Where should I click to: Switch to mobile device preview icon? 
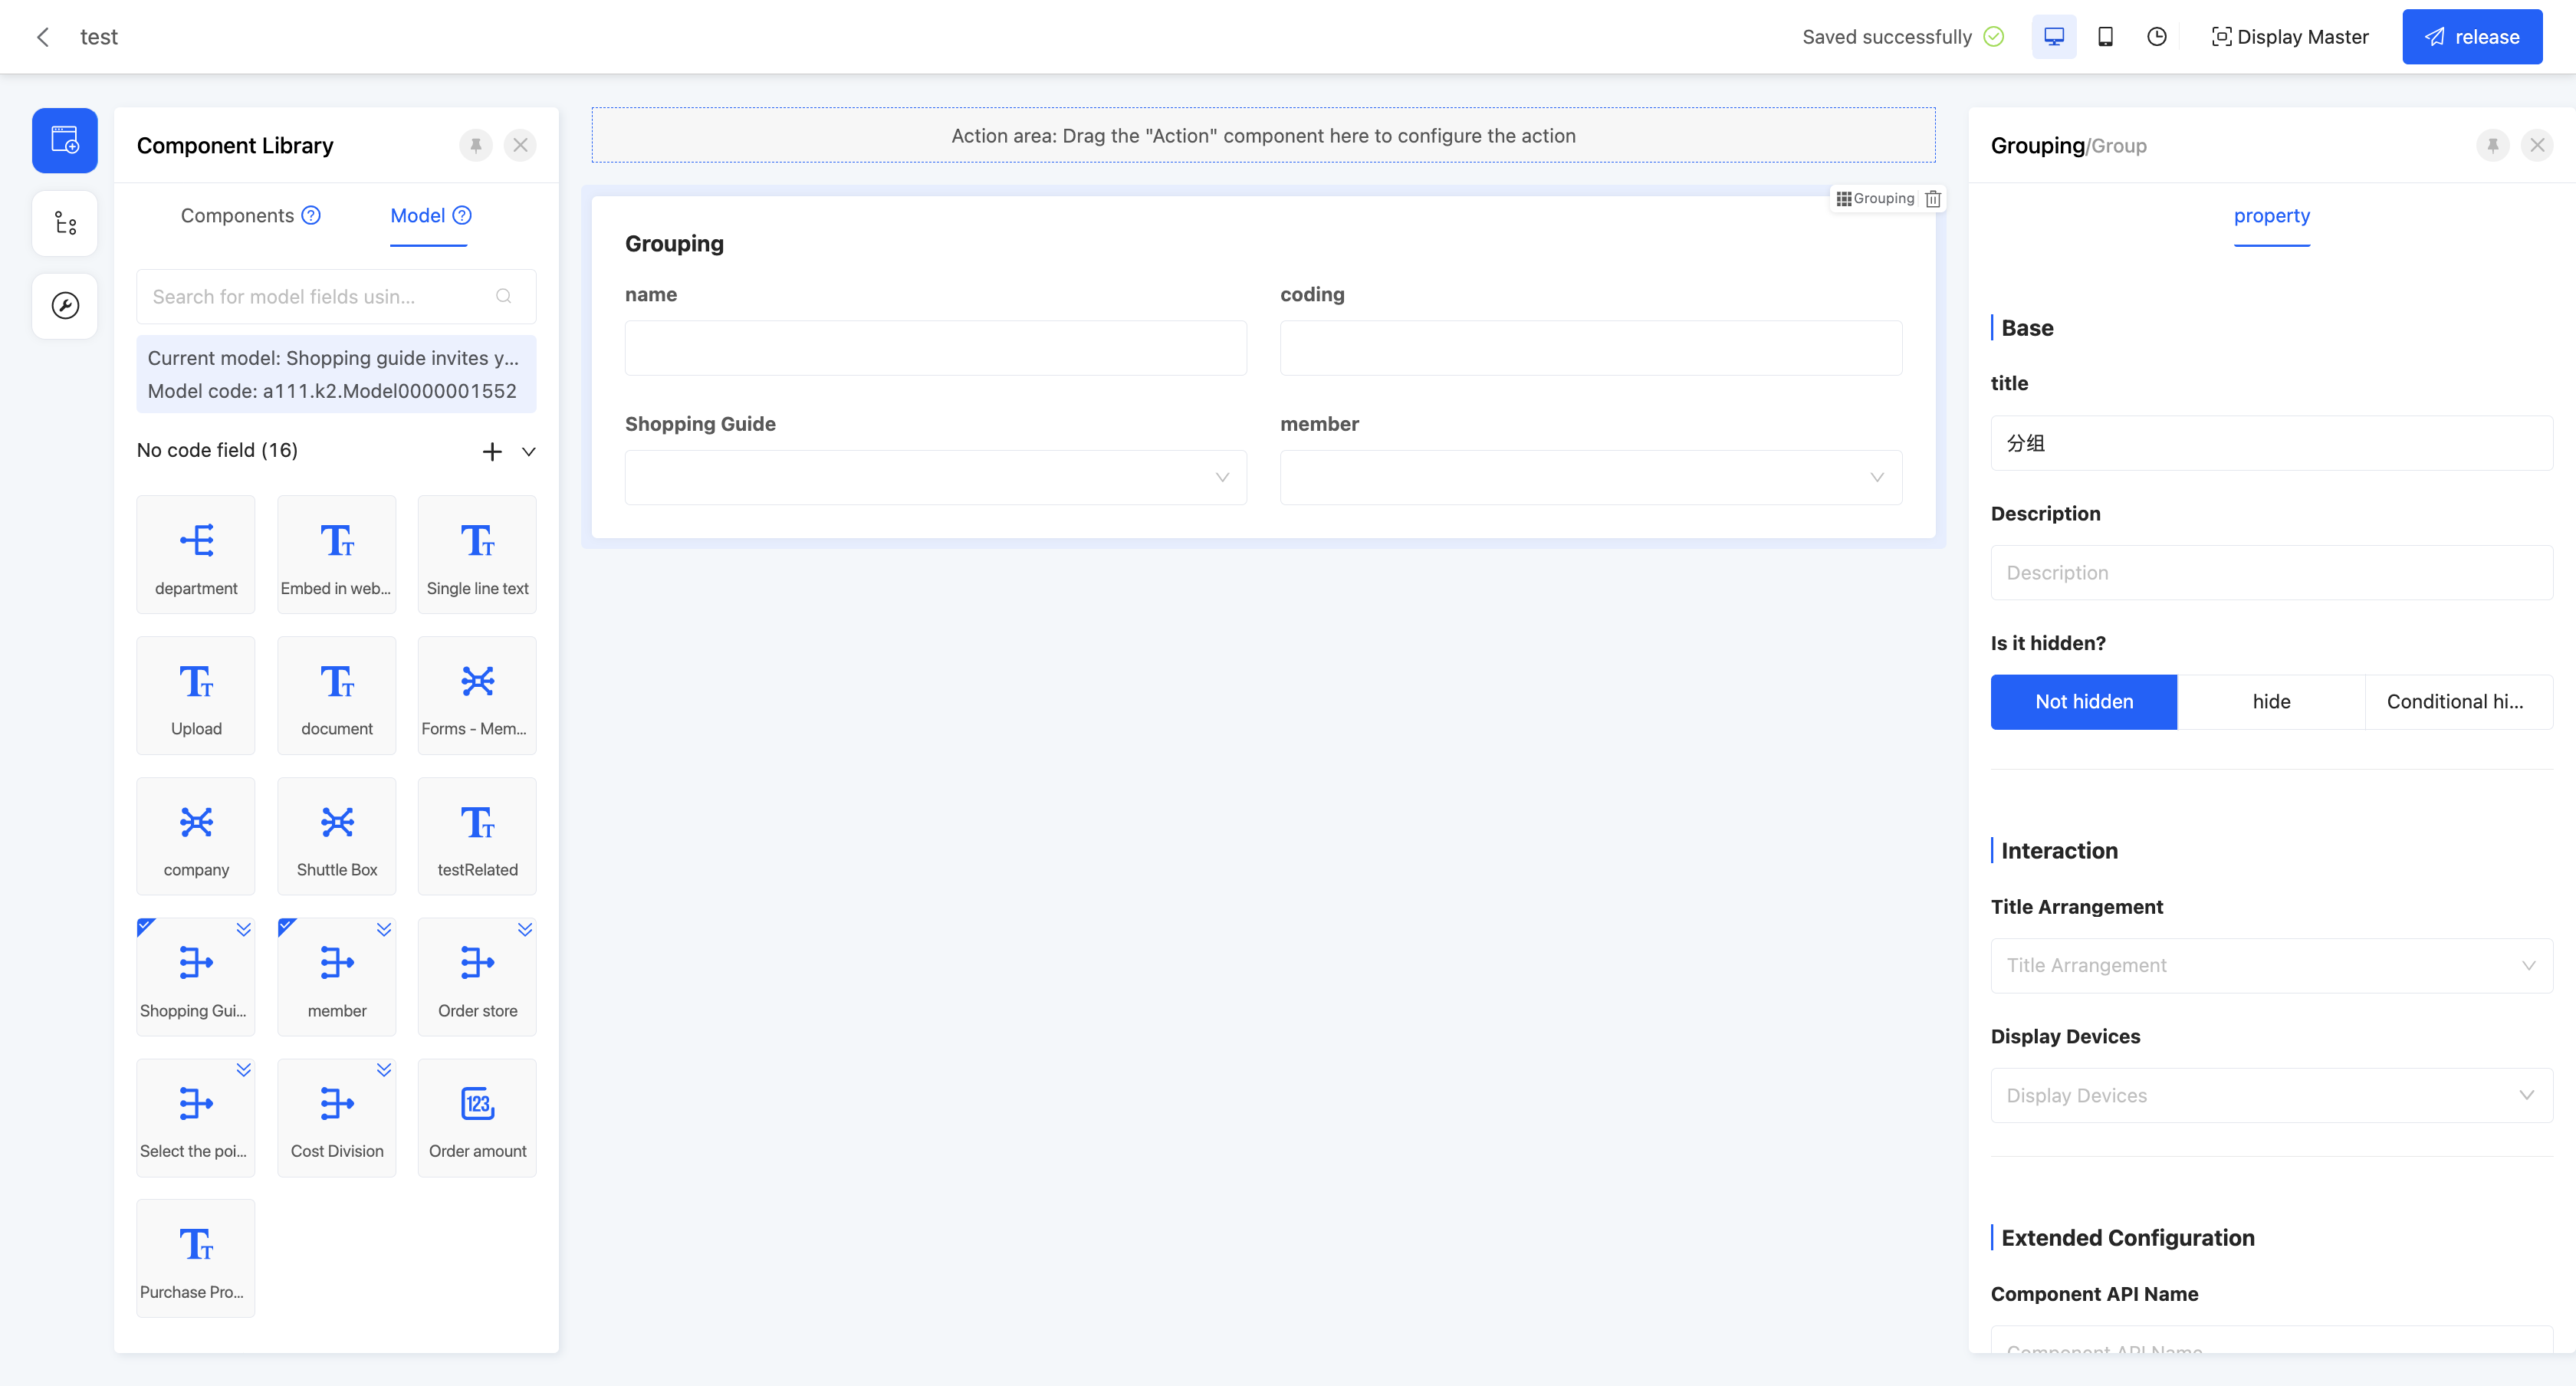(x=2105, y=37)
